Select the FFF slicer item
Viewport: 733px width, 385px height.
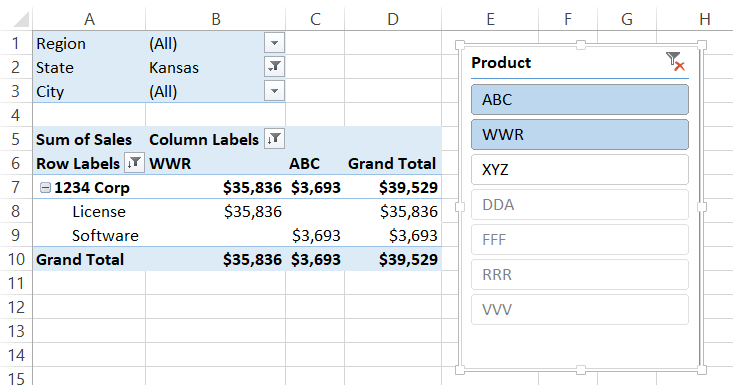click(x=580, y=240)
